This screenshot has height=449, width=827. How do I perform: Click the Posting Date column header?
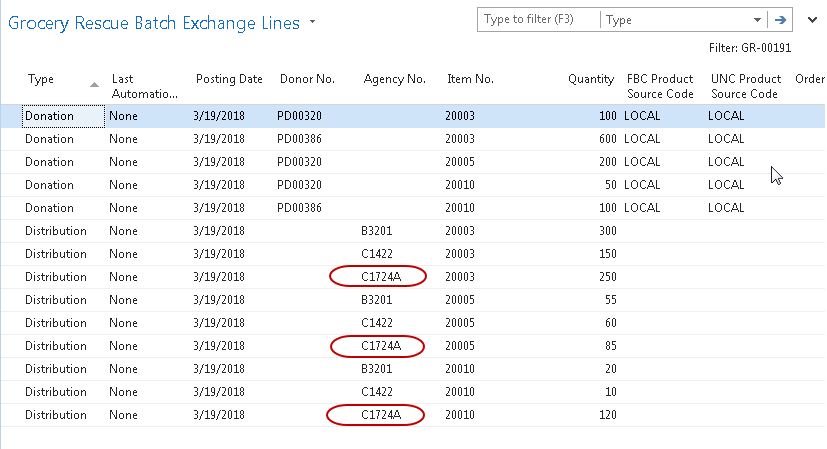(x=229, y=80)
